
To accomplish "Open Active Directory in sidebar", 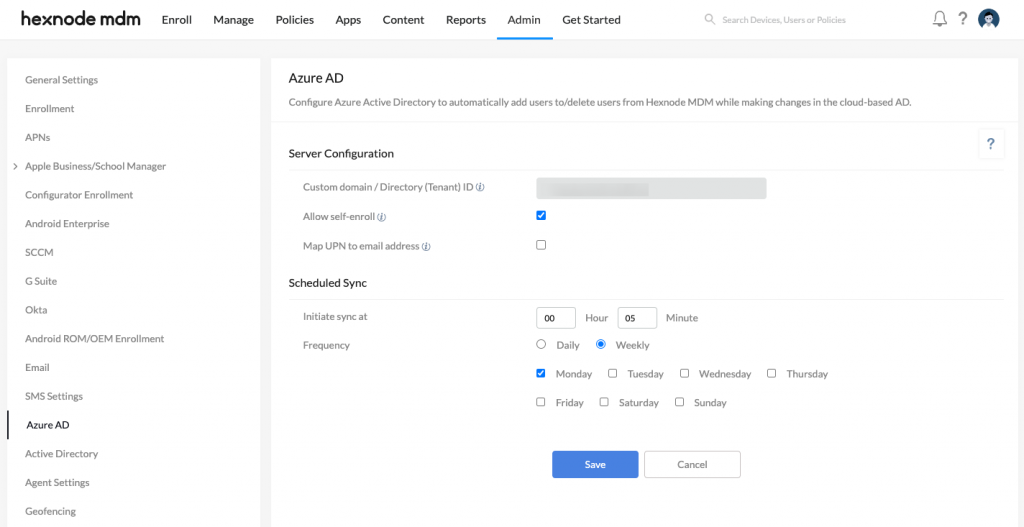I will click(61, 453).
